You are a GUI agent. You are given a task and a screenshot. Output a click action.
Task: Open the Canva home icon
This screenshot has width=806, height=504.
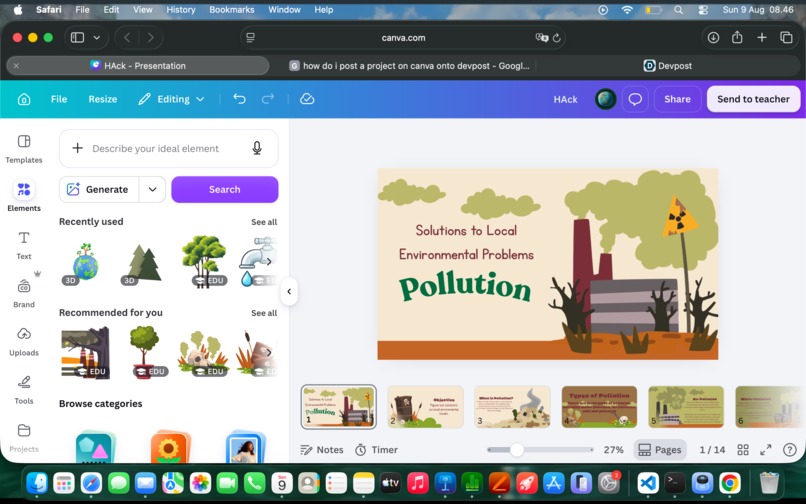(x=24, y=99)
